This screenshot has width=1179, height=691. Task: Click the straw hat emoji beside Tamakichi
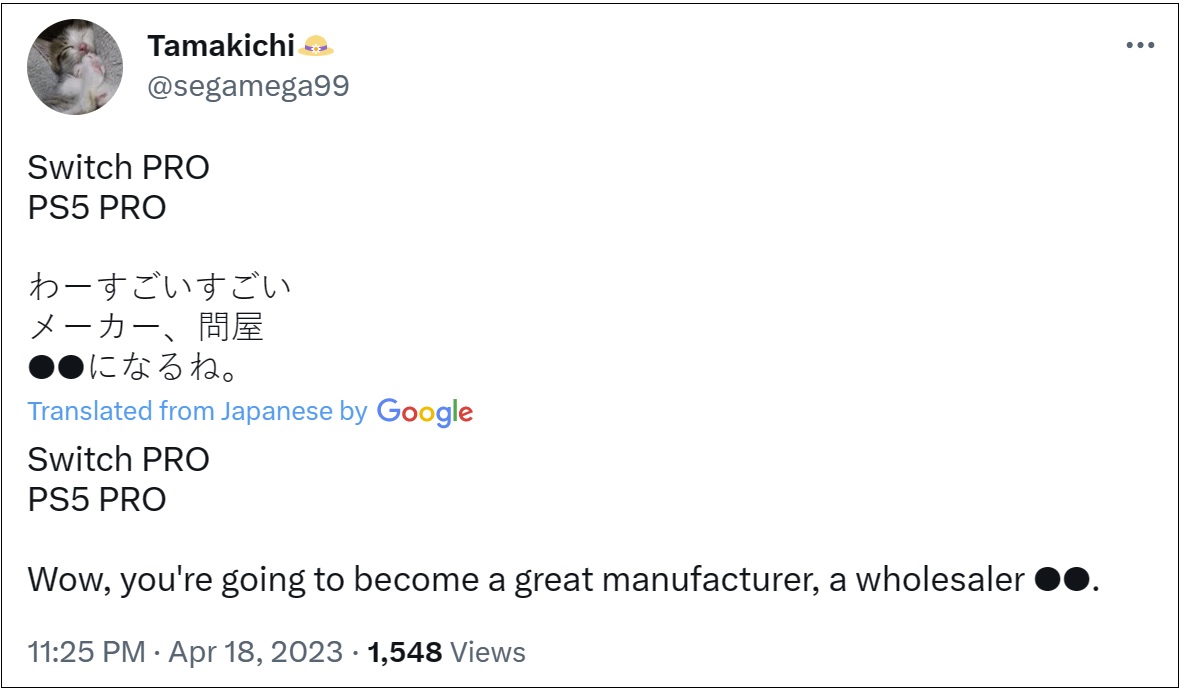[315, 47]
